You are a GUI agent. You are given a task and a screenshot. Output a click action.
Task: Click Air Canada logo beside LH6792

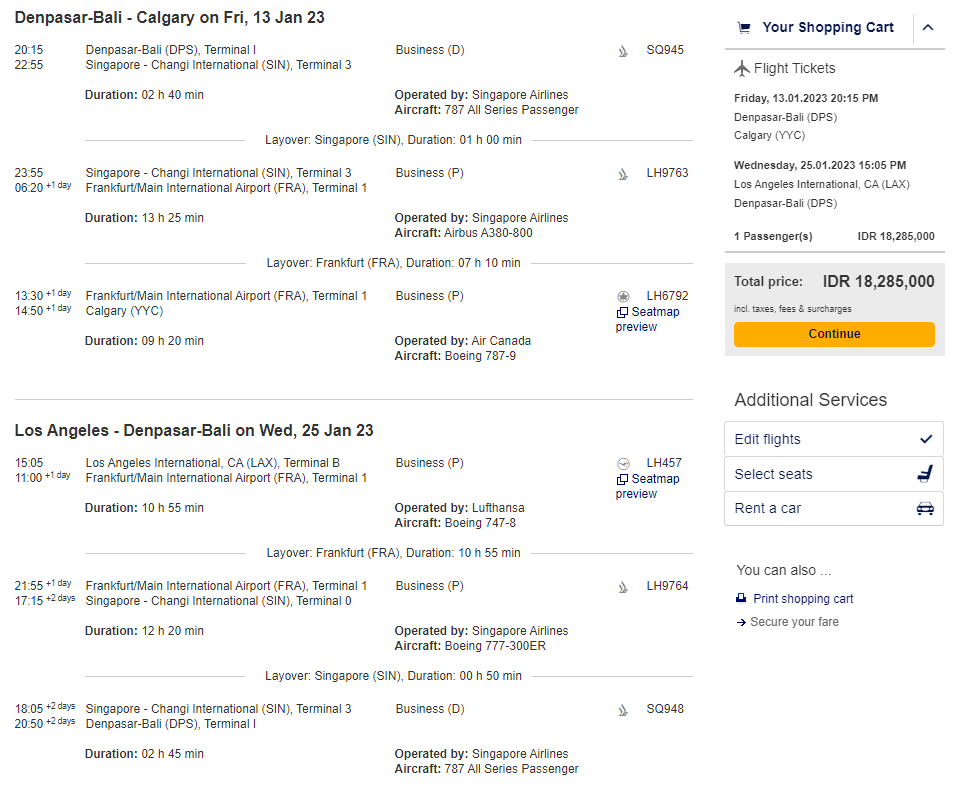(x=624, y=296)
